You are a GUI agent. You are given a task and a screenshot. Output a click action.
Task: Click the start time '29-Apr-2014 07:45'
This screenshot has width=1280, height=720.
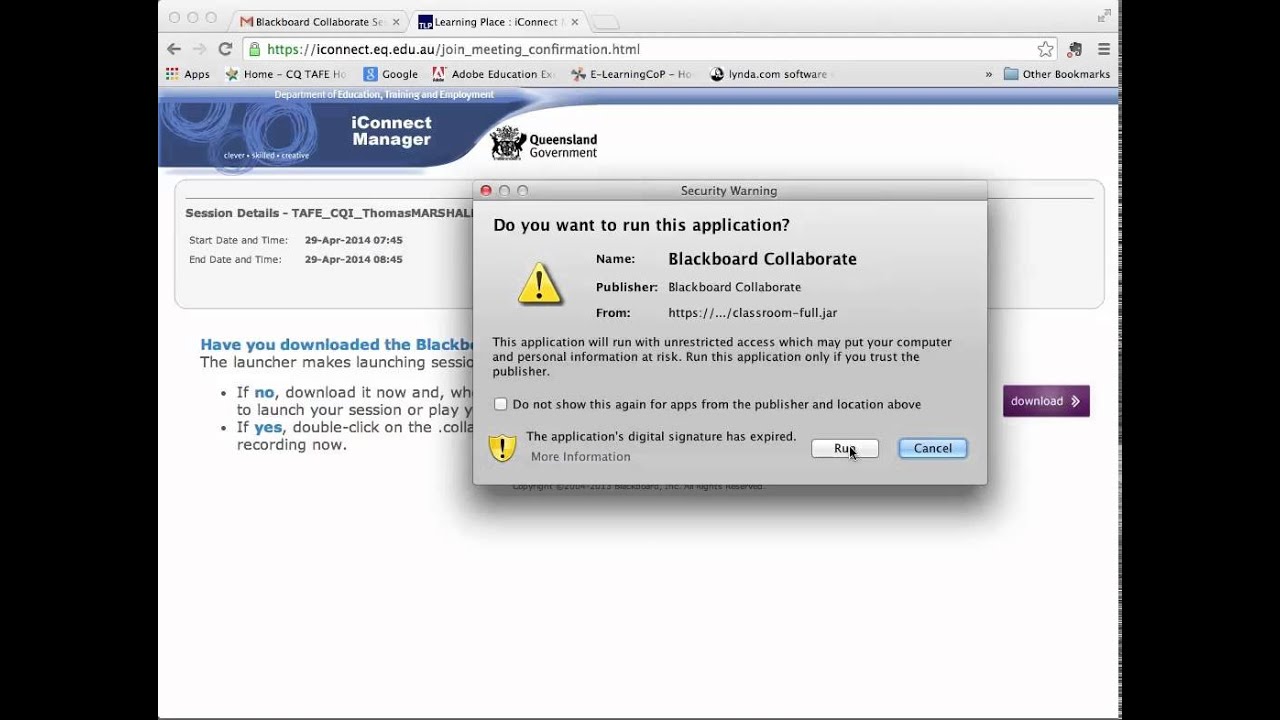click(x=354, y=240)
